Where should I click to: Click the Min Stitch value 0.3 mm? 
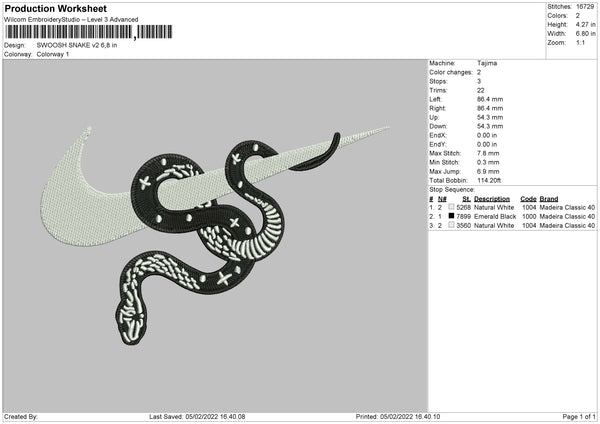tap(488, 162)
